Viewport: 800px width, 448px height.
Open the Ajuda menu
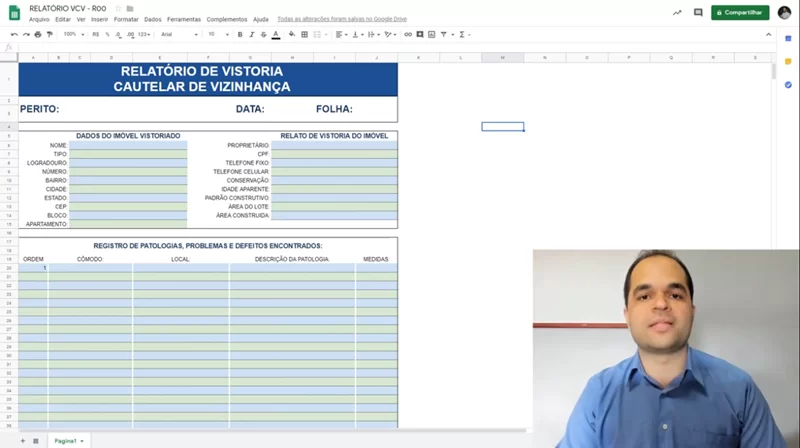(x=261, y=19)
